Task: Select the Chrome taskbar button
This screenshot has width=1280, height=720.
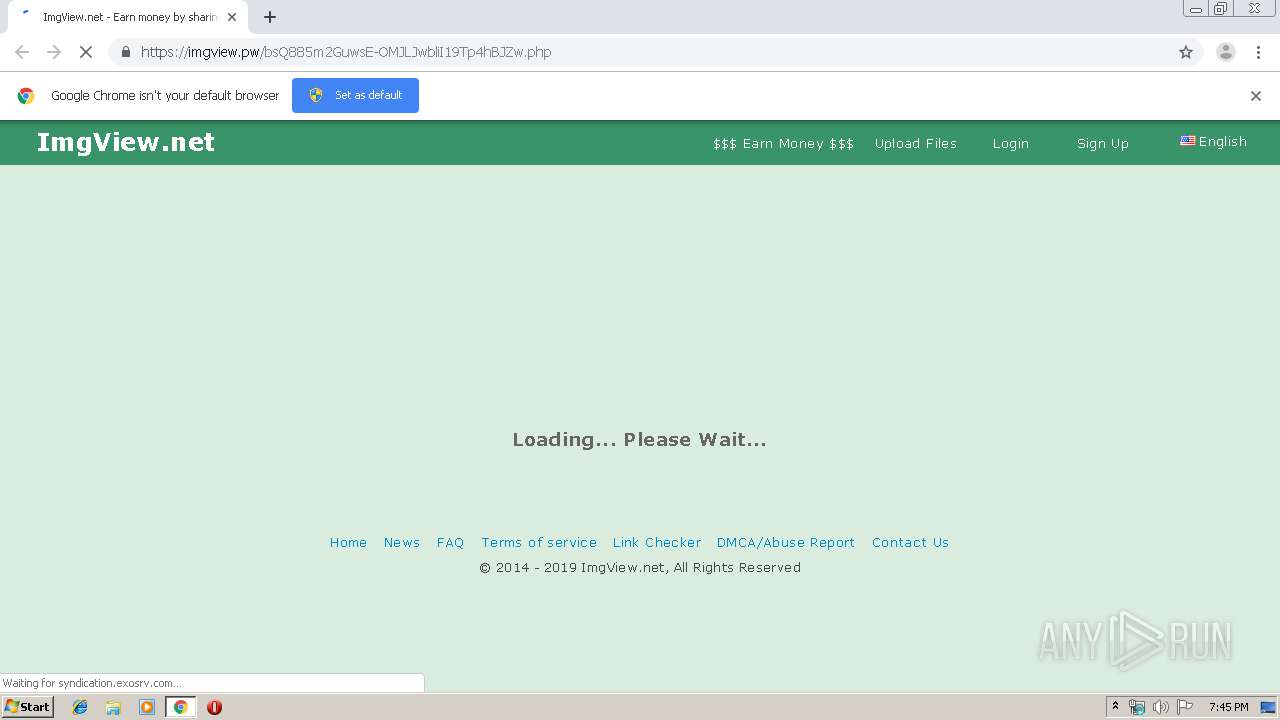Action: tap(181, 707)
